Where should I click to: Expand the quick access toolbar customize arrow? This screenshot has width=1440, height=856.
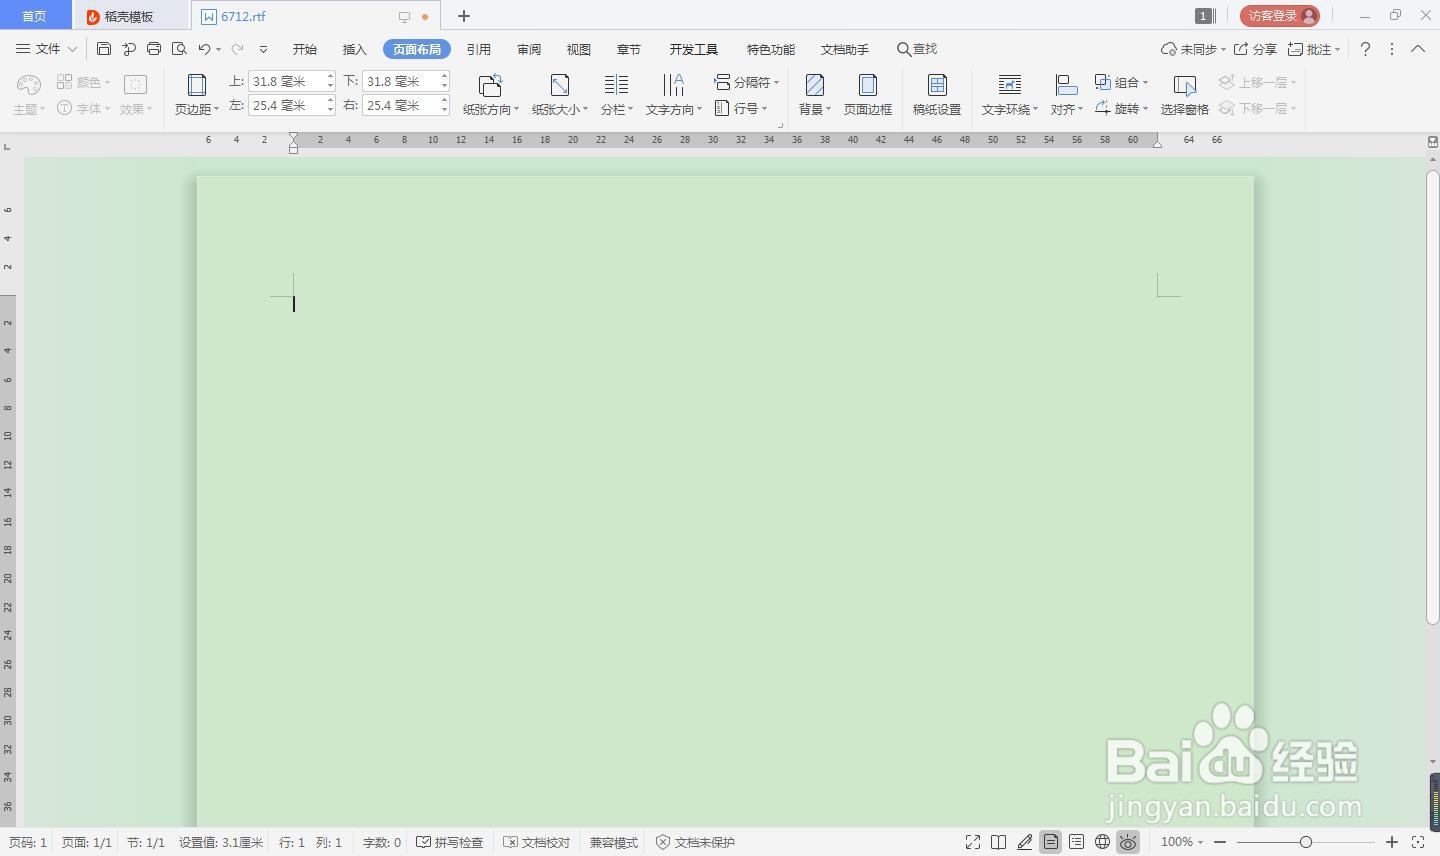pyautogui.click(x=263, y=49)
